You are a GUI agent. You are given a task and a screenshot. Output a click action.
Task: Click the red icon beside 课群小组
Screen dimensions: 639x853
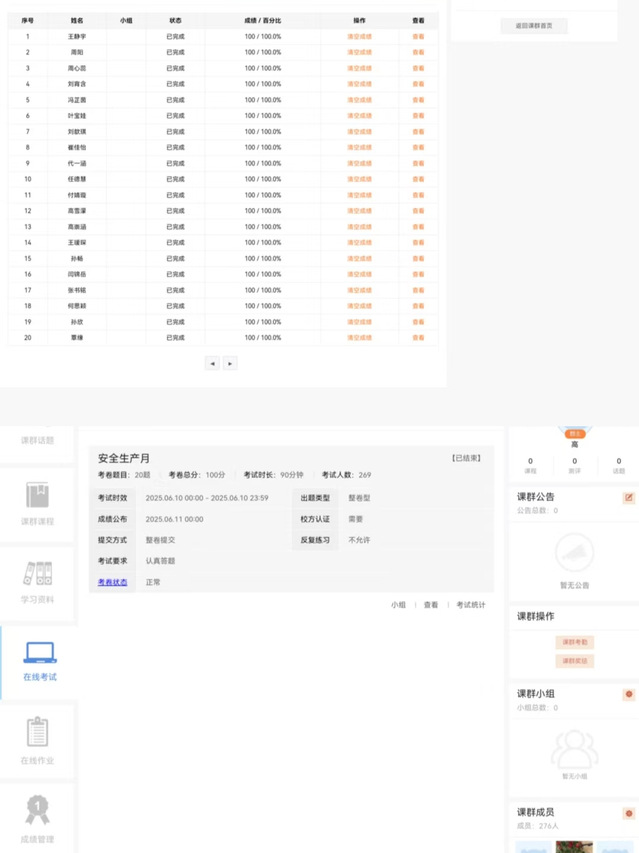(629, 694)
